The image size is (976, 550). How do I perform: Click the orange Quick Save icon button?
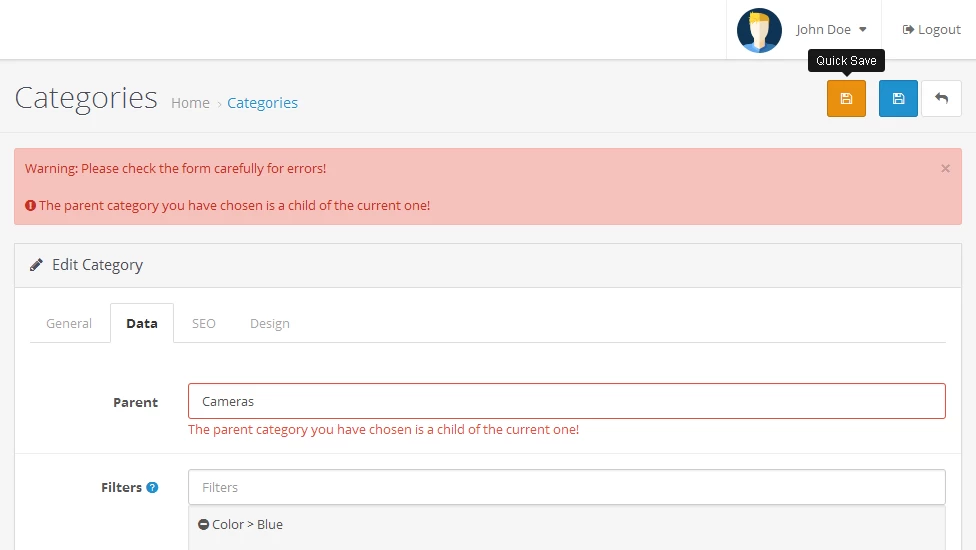[x=846, y=98]
